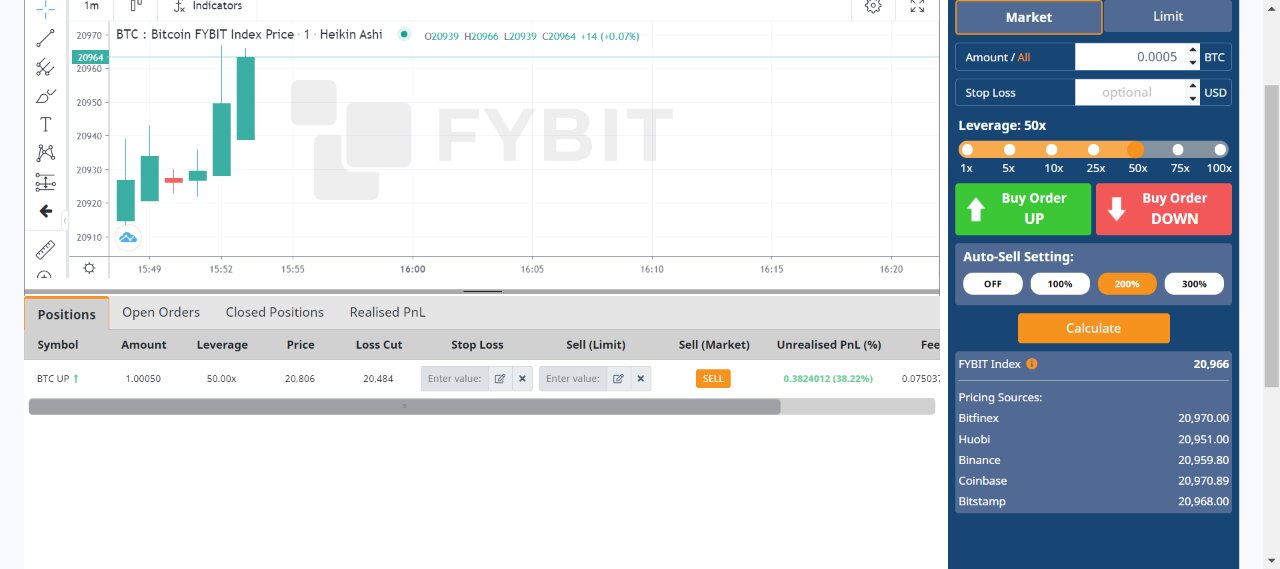Click the blue cloud logo on the chart

(x=127, y=237)
